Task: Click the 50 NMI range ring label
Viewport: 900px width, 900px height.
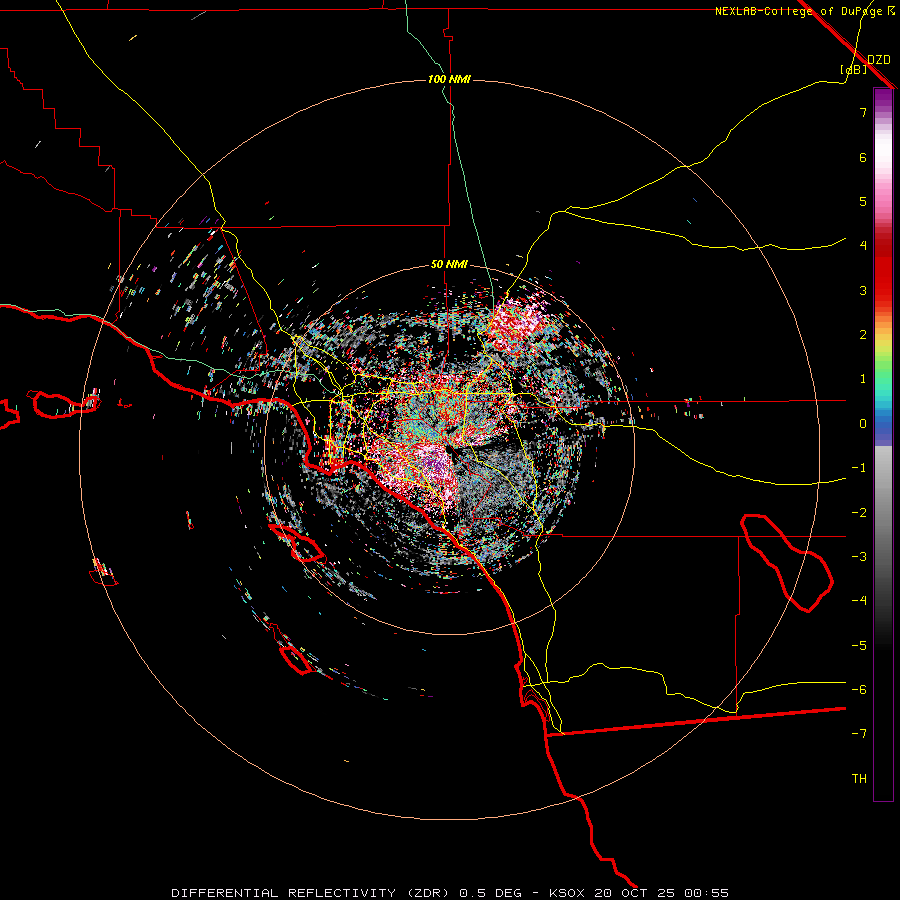Action: pos(449,264)
